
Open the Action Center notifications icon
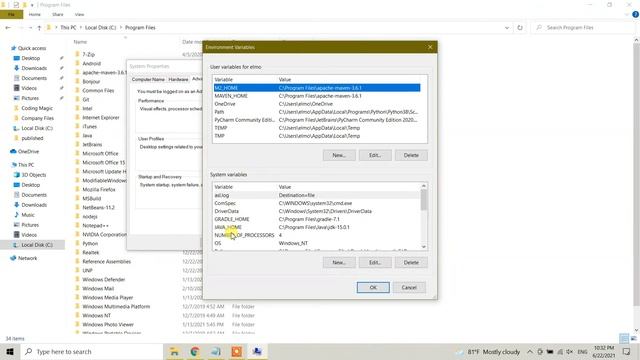[627, 351]
